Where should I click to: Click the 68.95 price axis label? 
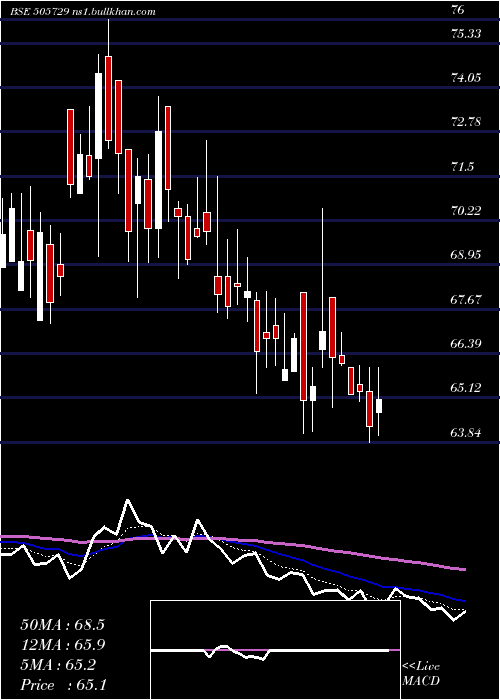(x=466, y=255)
